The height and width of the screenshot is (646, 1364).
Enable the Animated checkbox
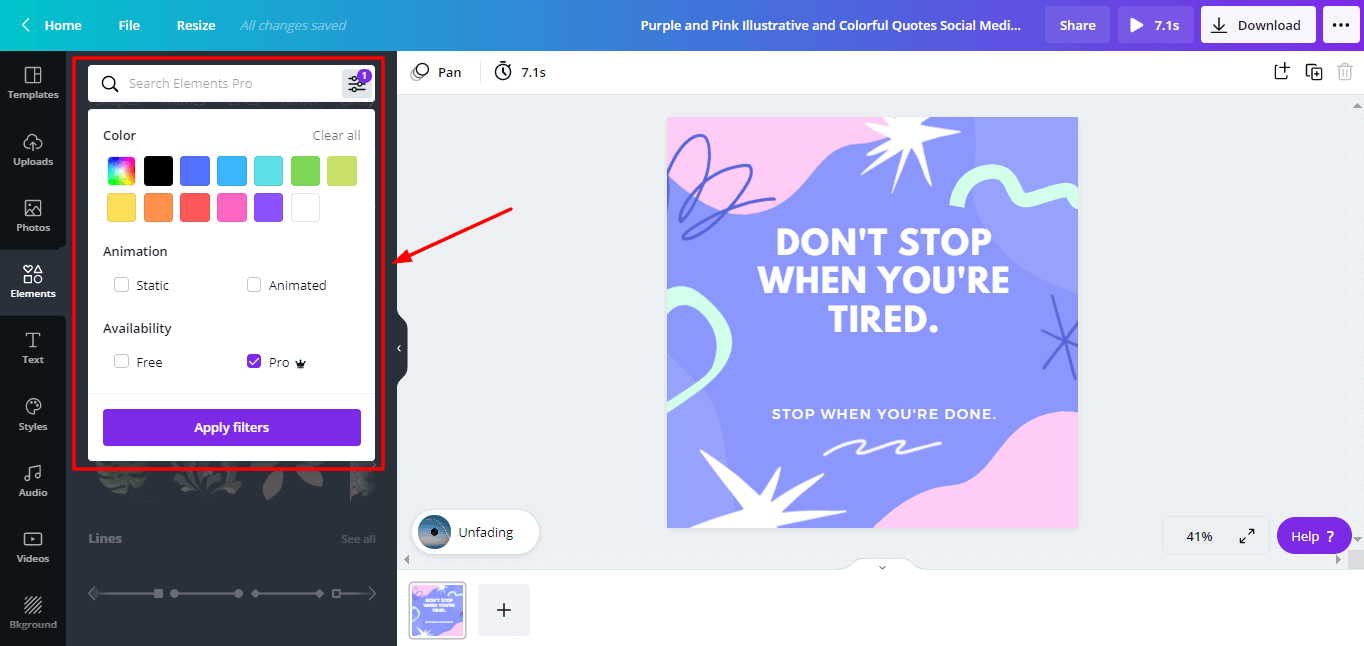click(254, 285)
